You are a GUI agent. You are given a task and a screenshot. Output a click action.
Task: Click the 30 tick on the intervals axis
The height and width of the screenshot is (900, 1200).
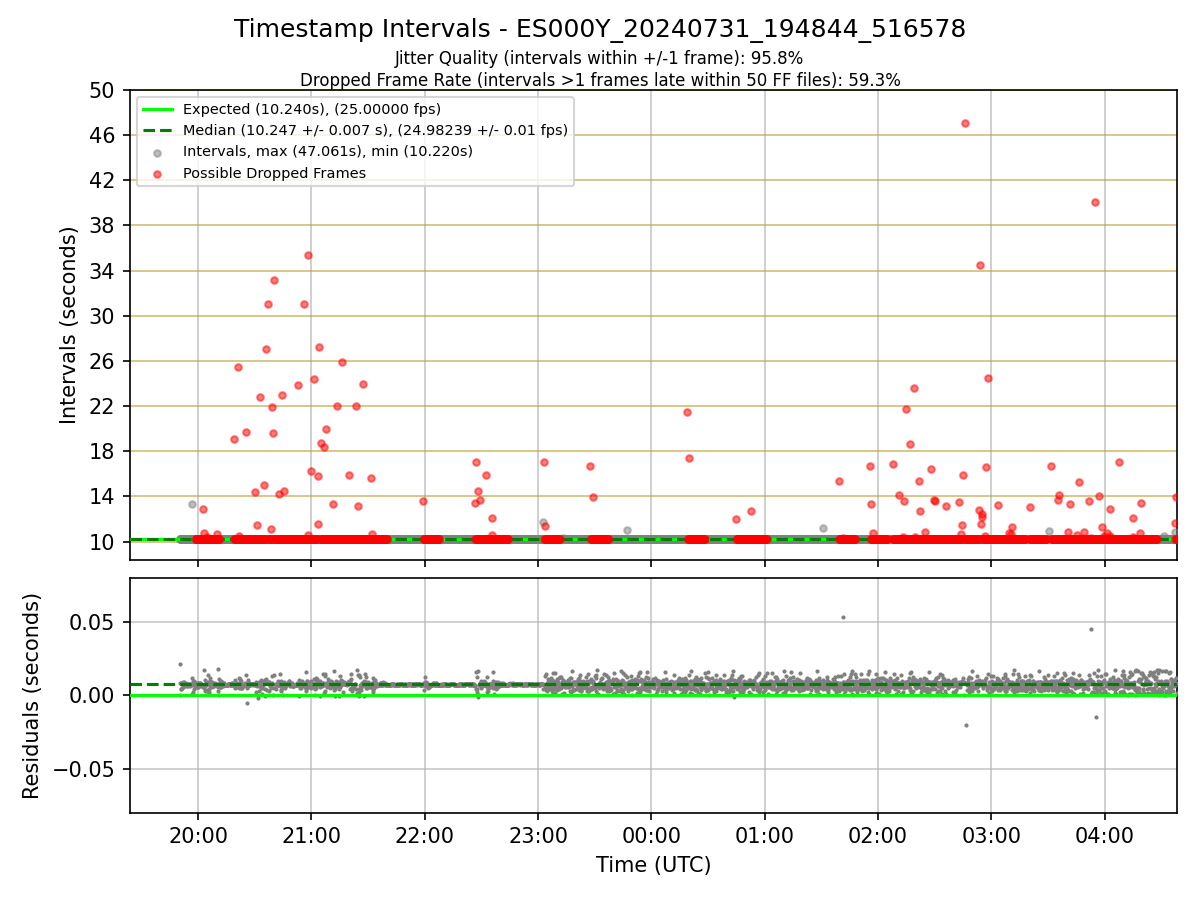tap(104, 316)
